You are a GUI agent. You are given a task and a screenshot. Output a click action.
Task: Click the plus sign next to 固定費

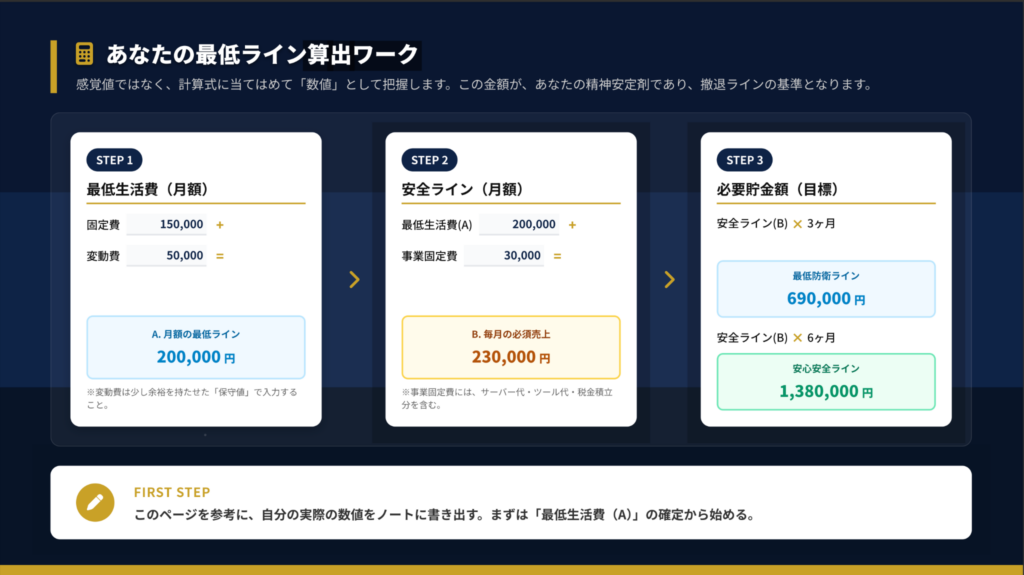(x=220, y=224)
